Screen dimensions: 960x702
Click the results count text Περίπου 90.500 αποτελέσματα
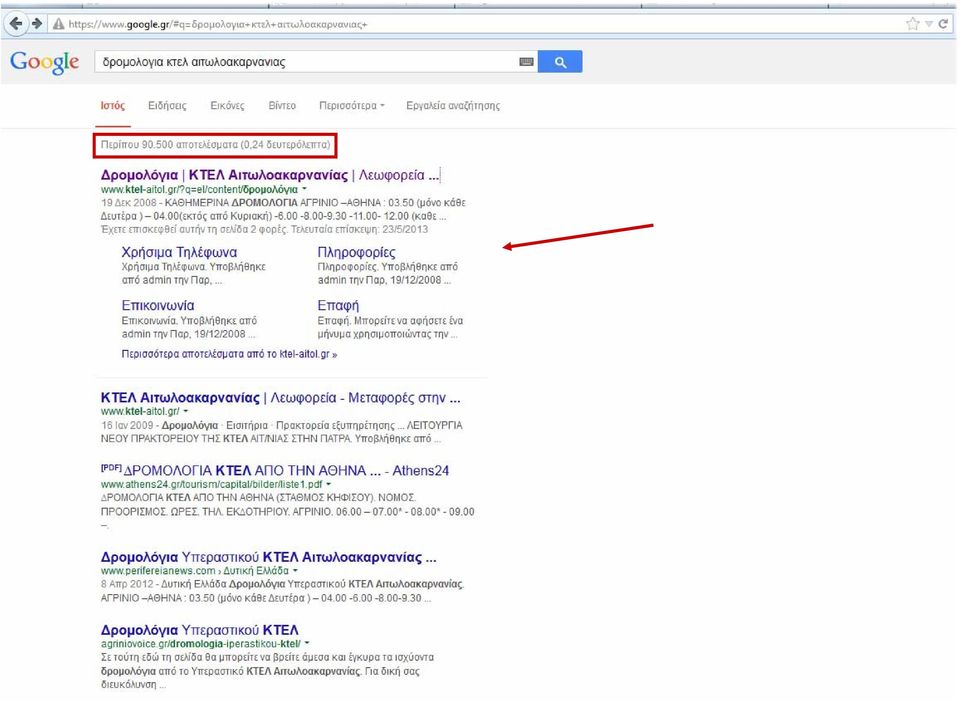pyautogui.click(x=216, y=145)
